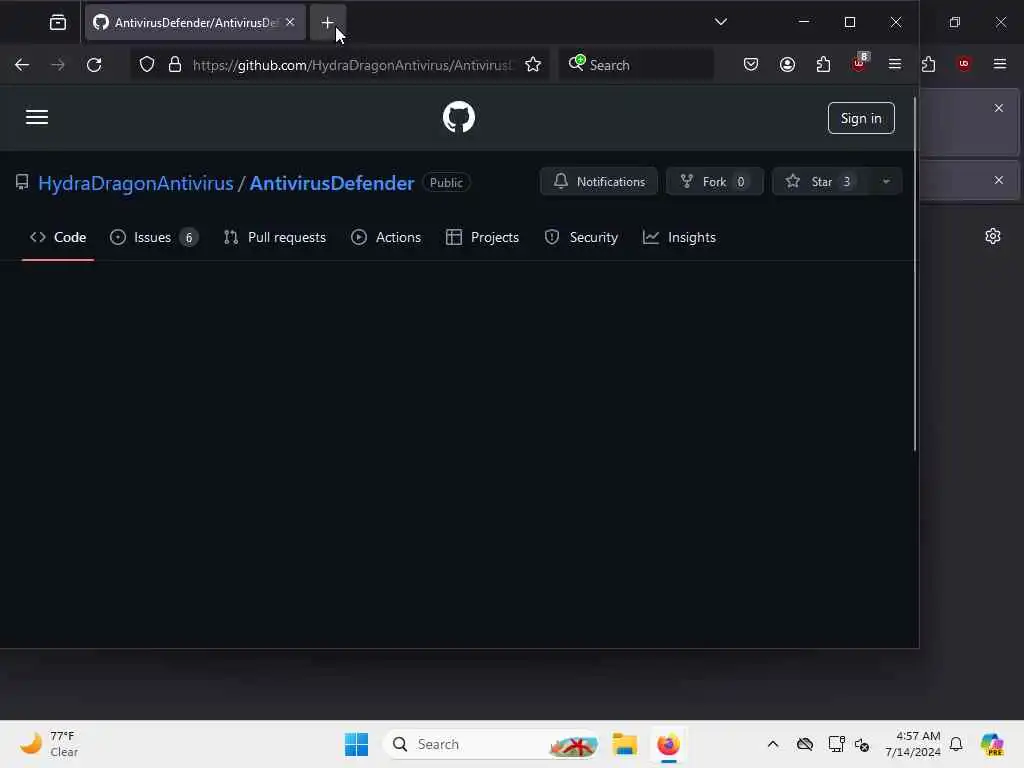Viewport: 1024px width, 768px height.
Task: Click the browser Search box
Action: point(637,65)
